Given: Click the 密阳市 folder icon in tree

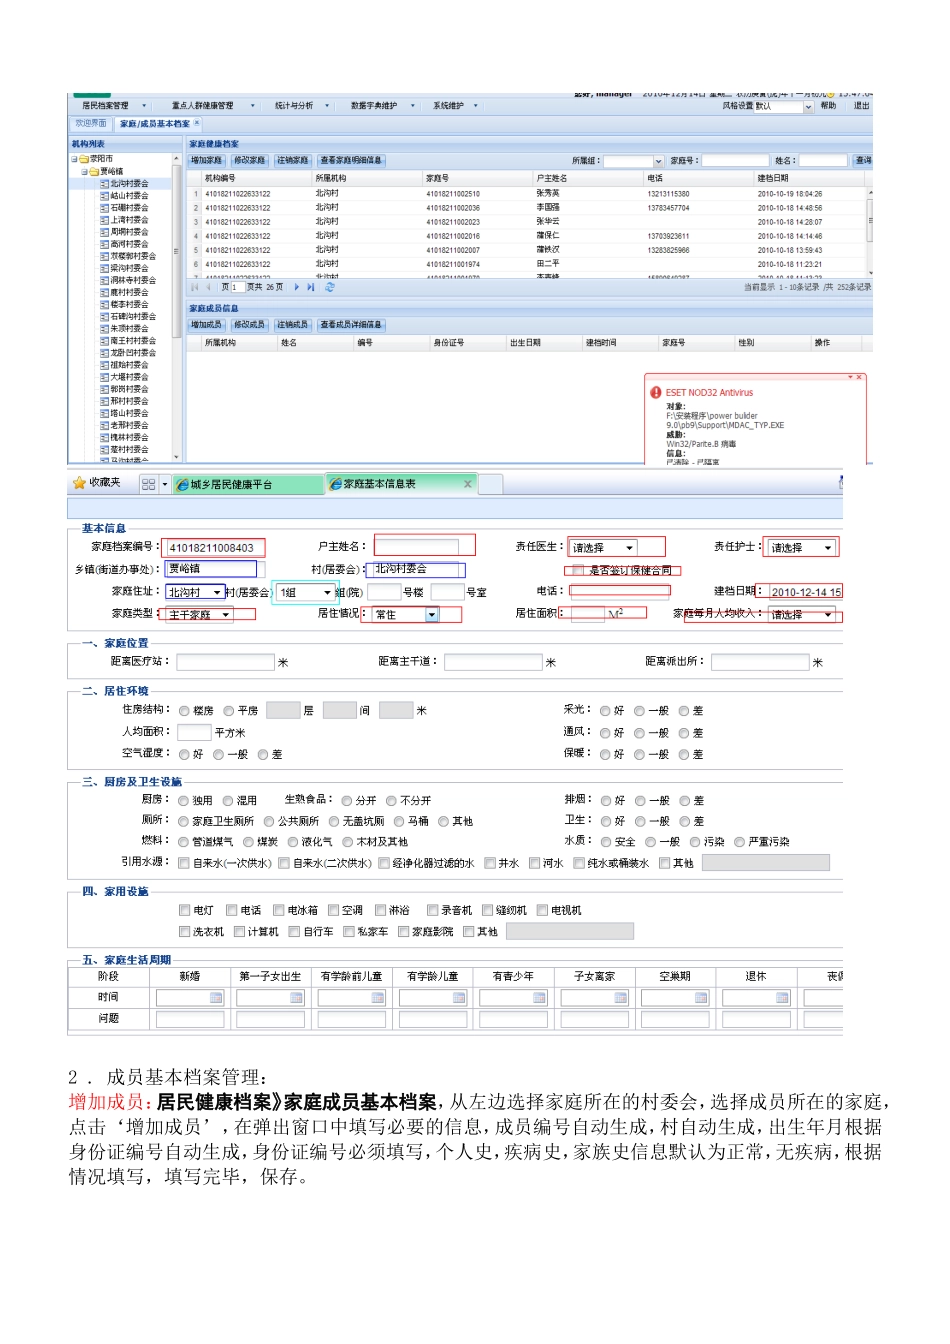Looking at the screenshot, I should [85, 159].
